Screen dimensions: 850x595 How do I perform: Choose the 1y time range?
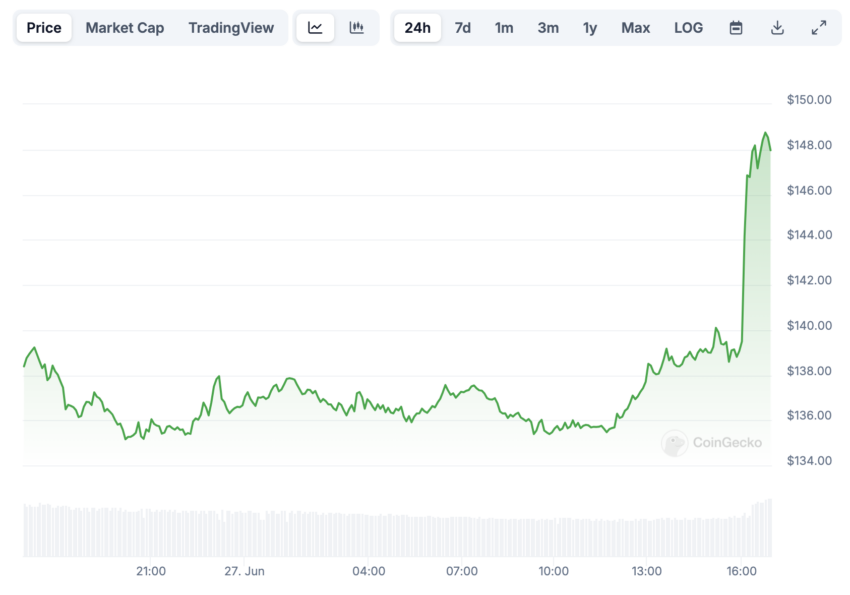590,28
